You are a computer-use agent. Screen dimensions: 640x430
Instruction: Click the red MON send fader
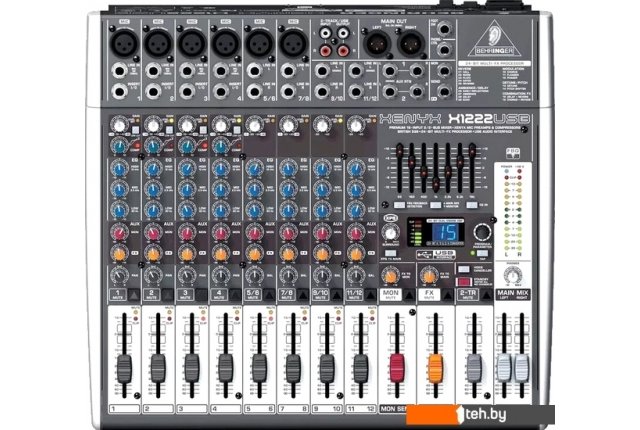click(x=400, y=366)
